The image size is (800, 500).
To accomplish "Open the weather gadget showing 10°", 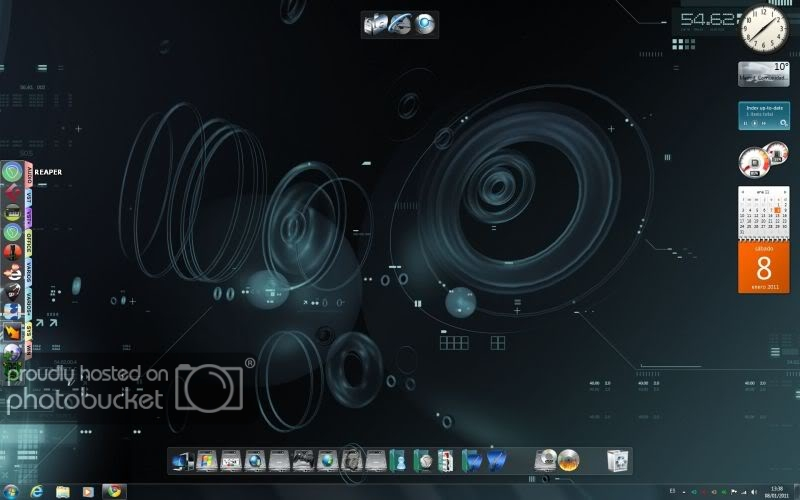I will tap(764, 74).
